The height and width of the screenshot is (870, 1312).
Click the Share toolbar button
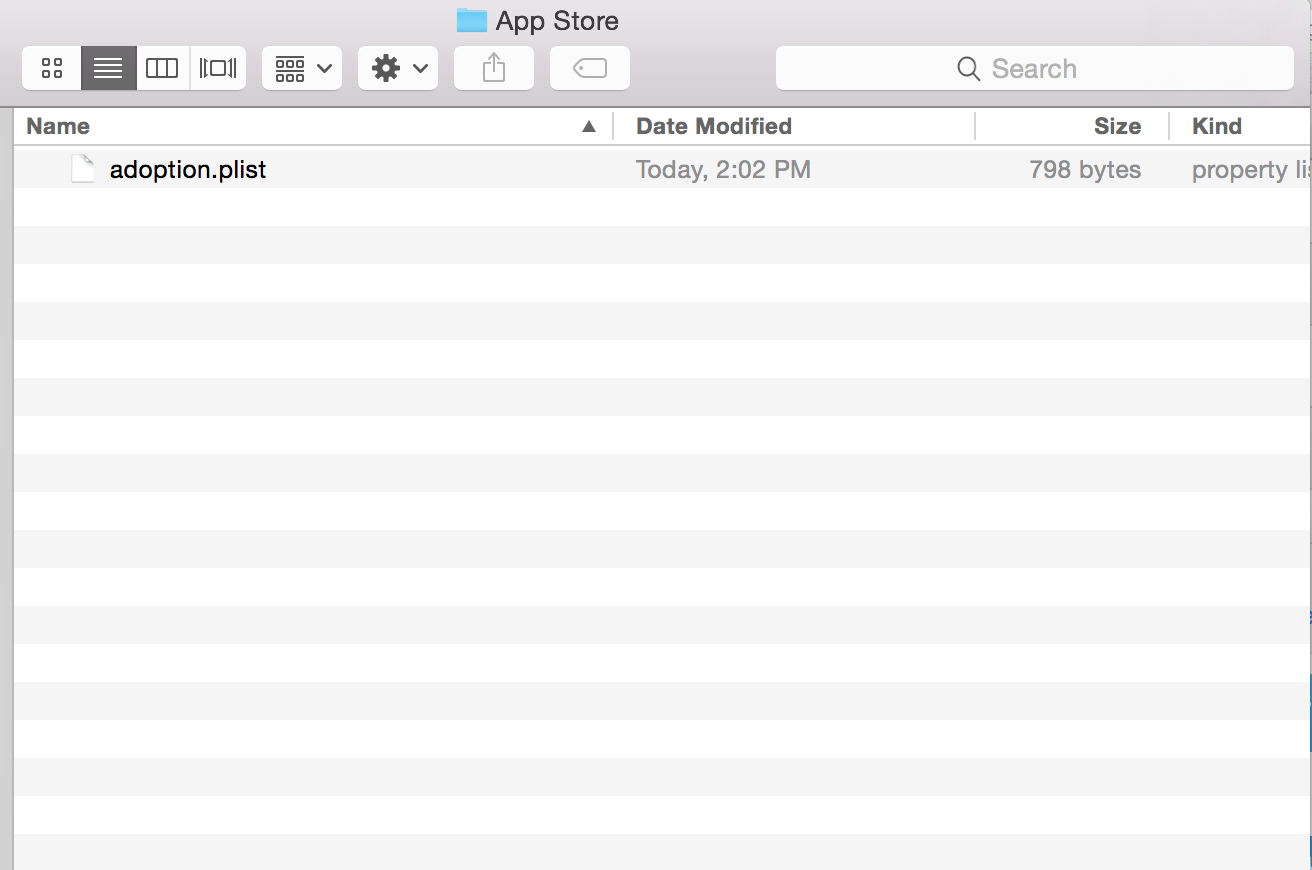pos(494,69)
